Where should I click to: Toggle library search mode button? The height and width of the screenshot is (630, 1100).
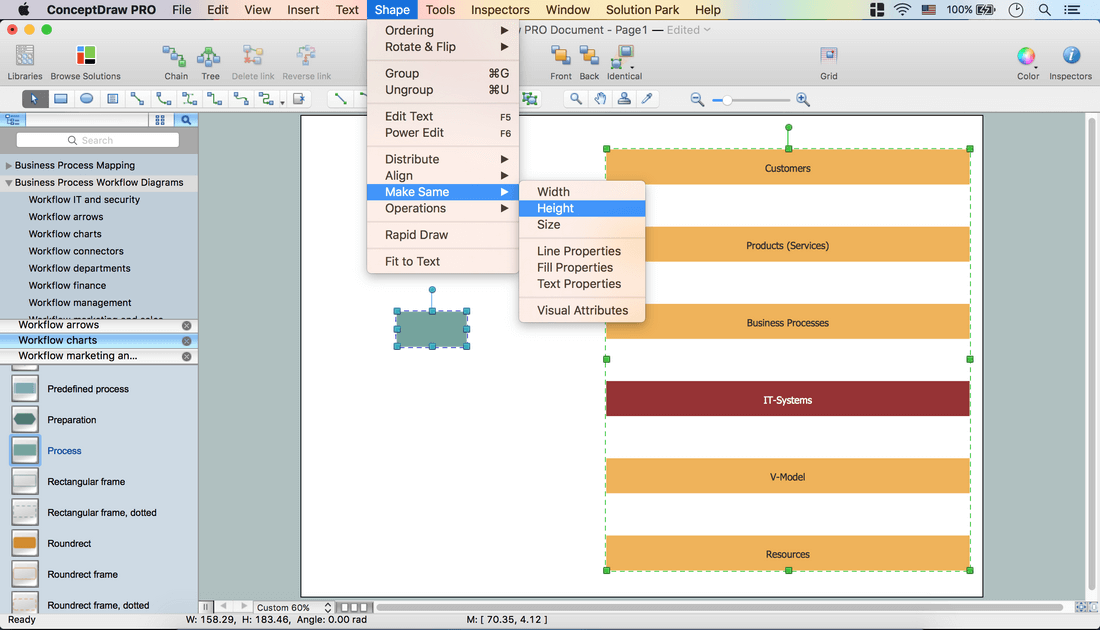tap(186, 120)
